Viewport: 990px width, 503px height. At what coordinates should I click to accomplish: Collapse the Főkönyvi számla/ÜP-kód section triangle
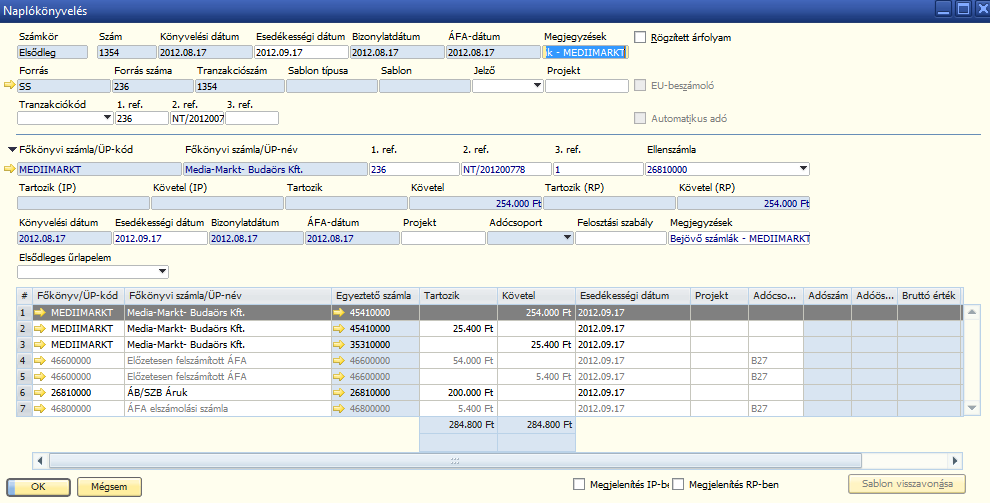tap(12, 150)
